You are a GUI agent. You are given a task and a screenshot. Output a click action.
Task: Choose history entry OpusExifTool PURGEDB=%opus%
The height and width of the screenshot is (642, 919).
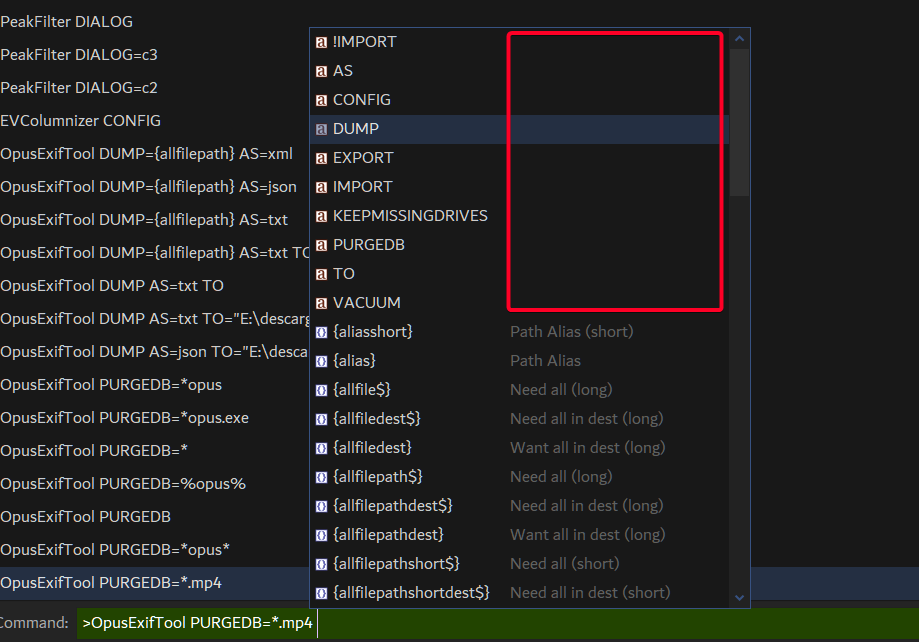123,484
